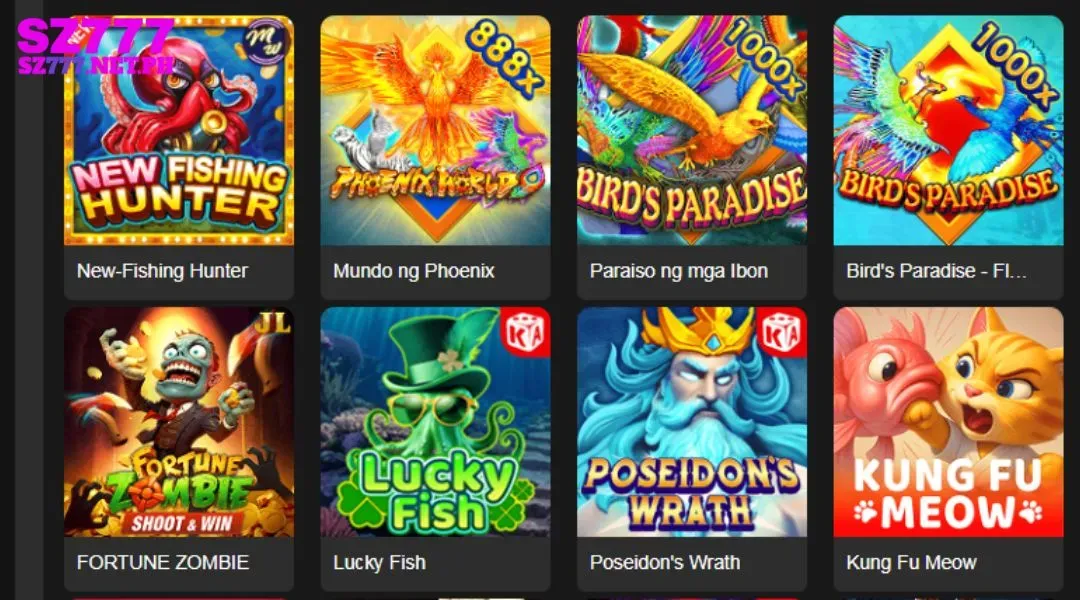Launch the Kung Fu Meow game thumbnail

pyautogui.click(x=948, y=422)
